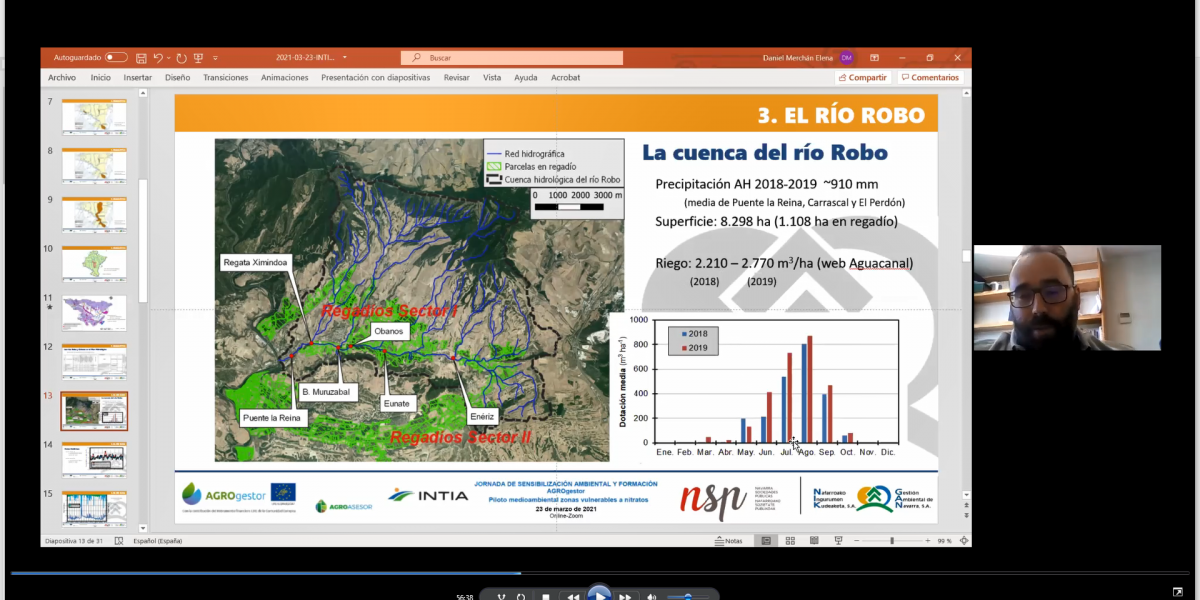Click the zoom in plus button

926,541
